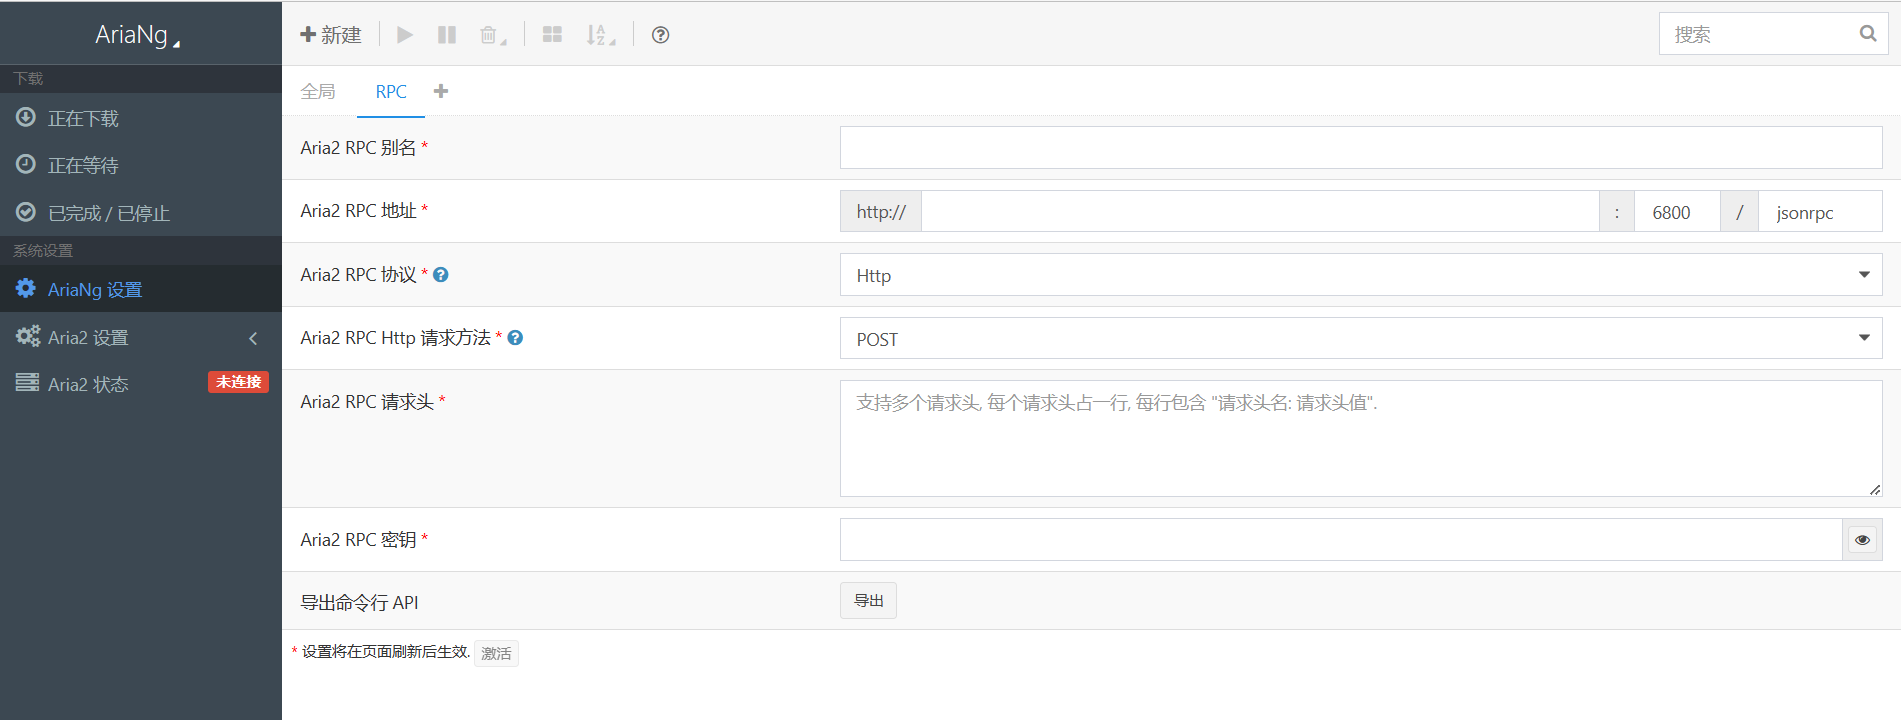Viewport: 1901px width, 720px height.
Task: Click the help icon beside RPC 协议
Action: click(x=441, y=275)
